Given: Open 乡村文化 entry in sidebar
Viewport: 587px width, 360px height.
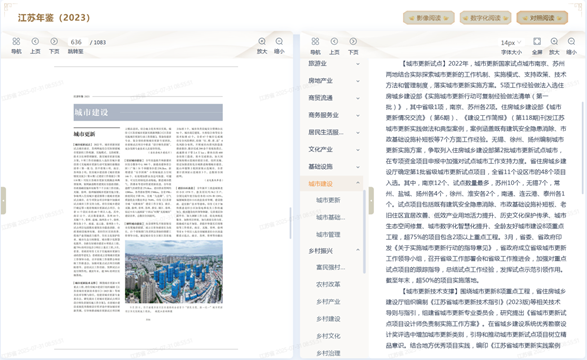Looking at the screenshot, I should (x=328, y=336).
